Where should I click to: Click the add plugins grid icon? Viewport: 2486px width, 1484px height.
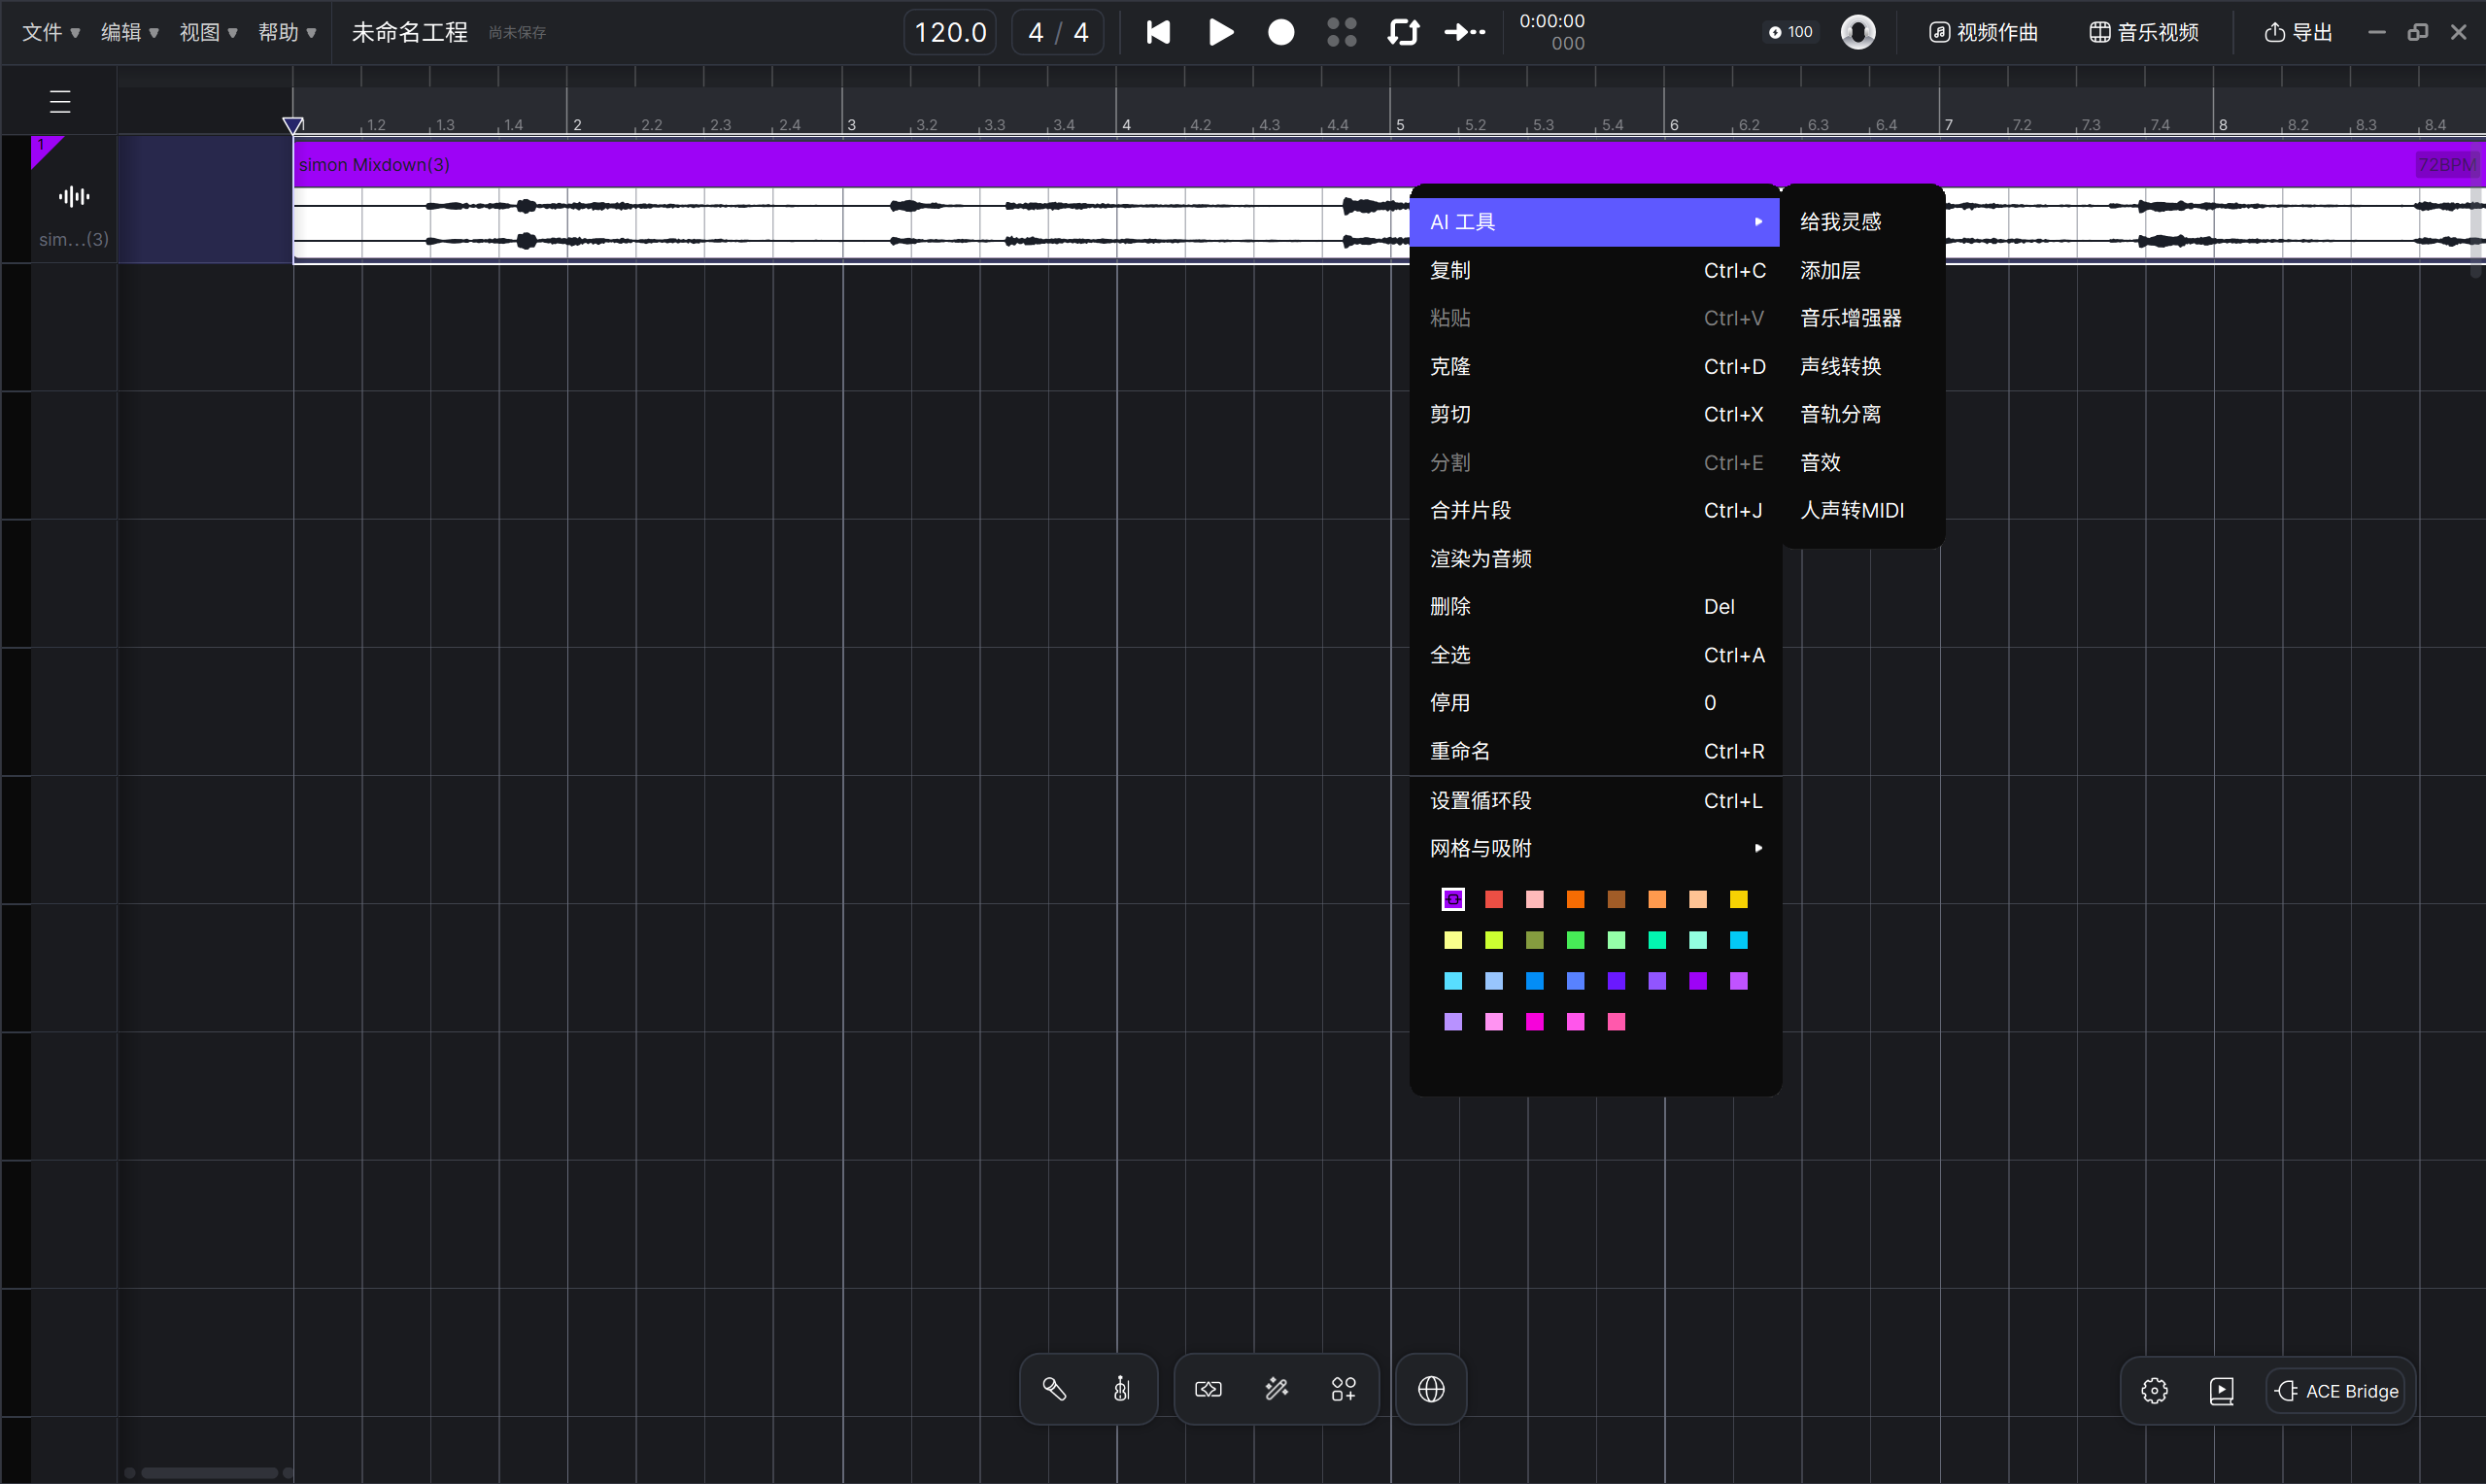[x=1344, y=1389]
